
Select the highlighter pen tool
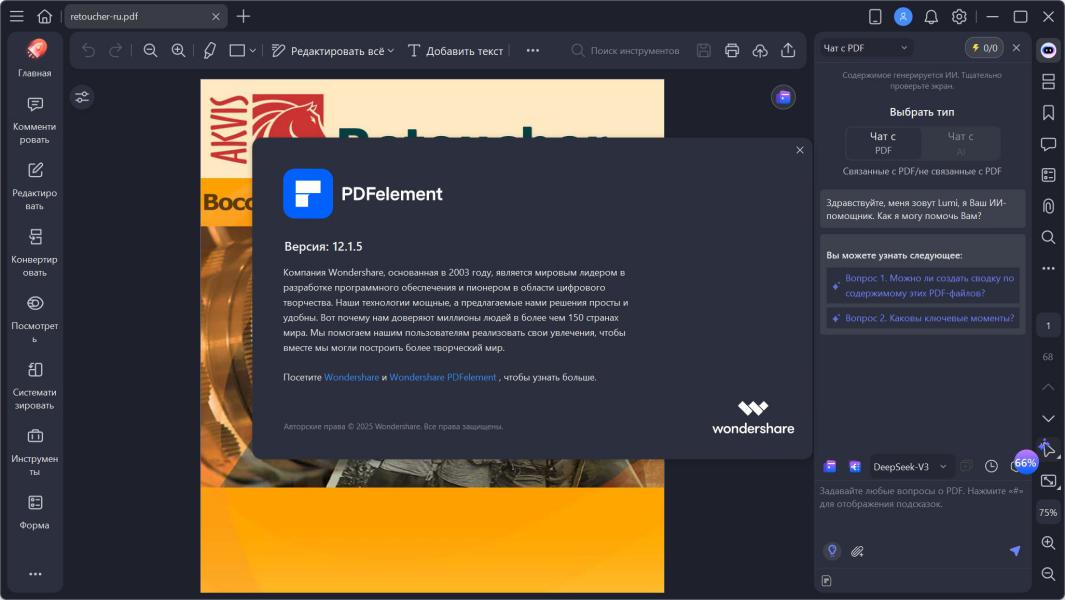(x=209, y=50)
